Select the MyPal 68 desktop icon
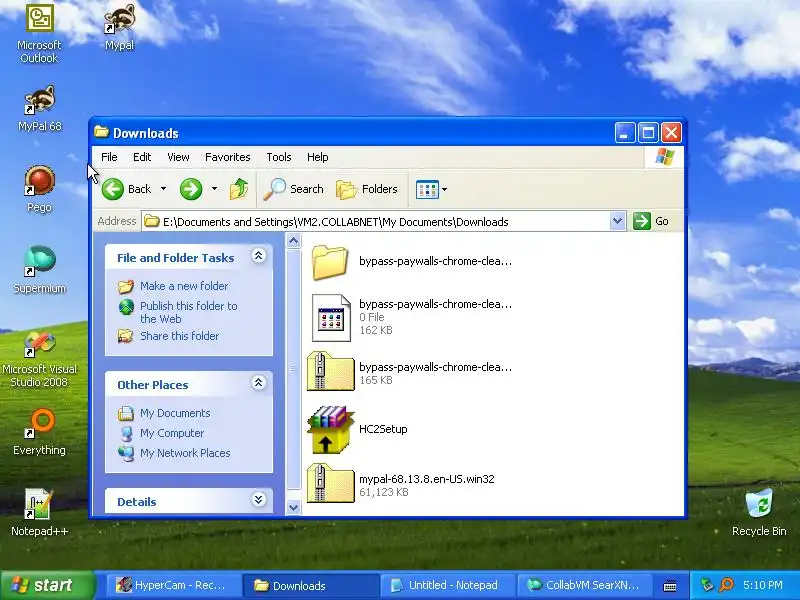The image size is (800, 600). (39, 108)
